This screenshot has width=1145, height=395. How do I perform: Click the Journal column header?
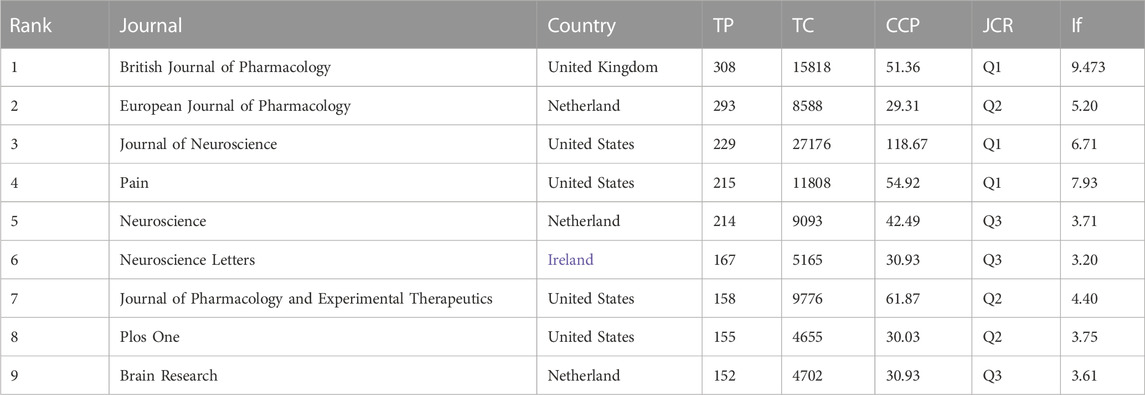tap(151, 26)
